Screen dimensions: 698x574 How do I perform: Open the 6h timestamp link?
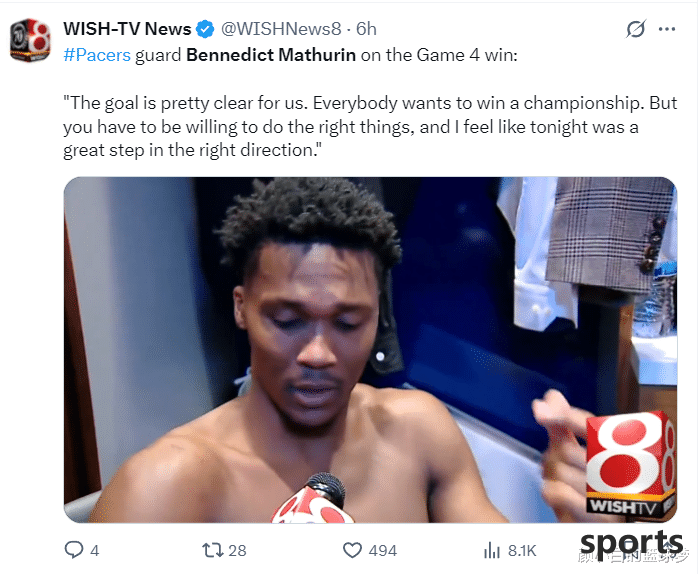click(x=366, y=29)
